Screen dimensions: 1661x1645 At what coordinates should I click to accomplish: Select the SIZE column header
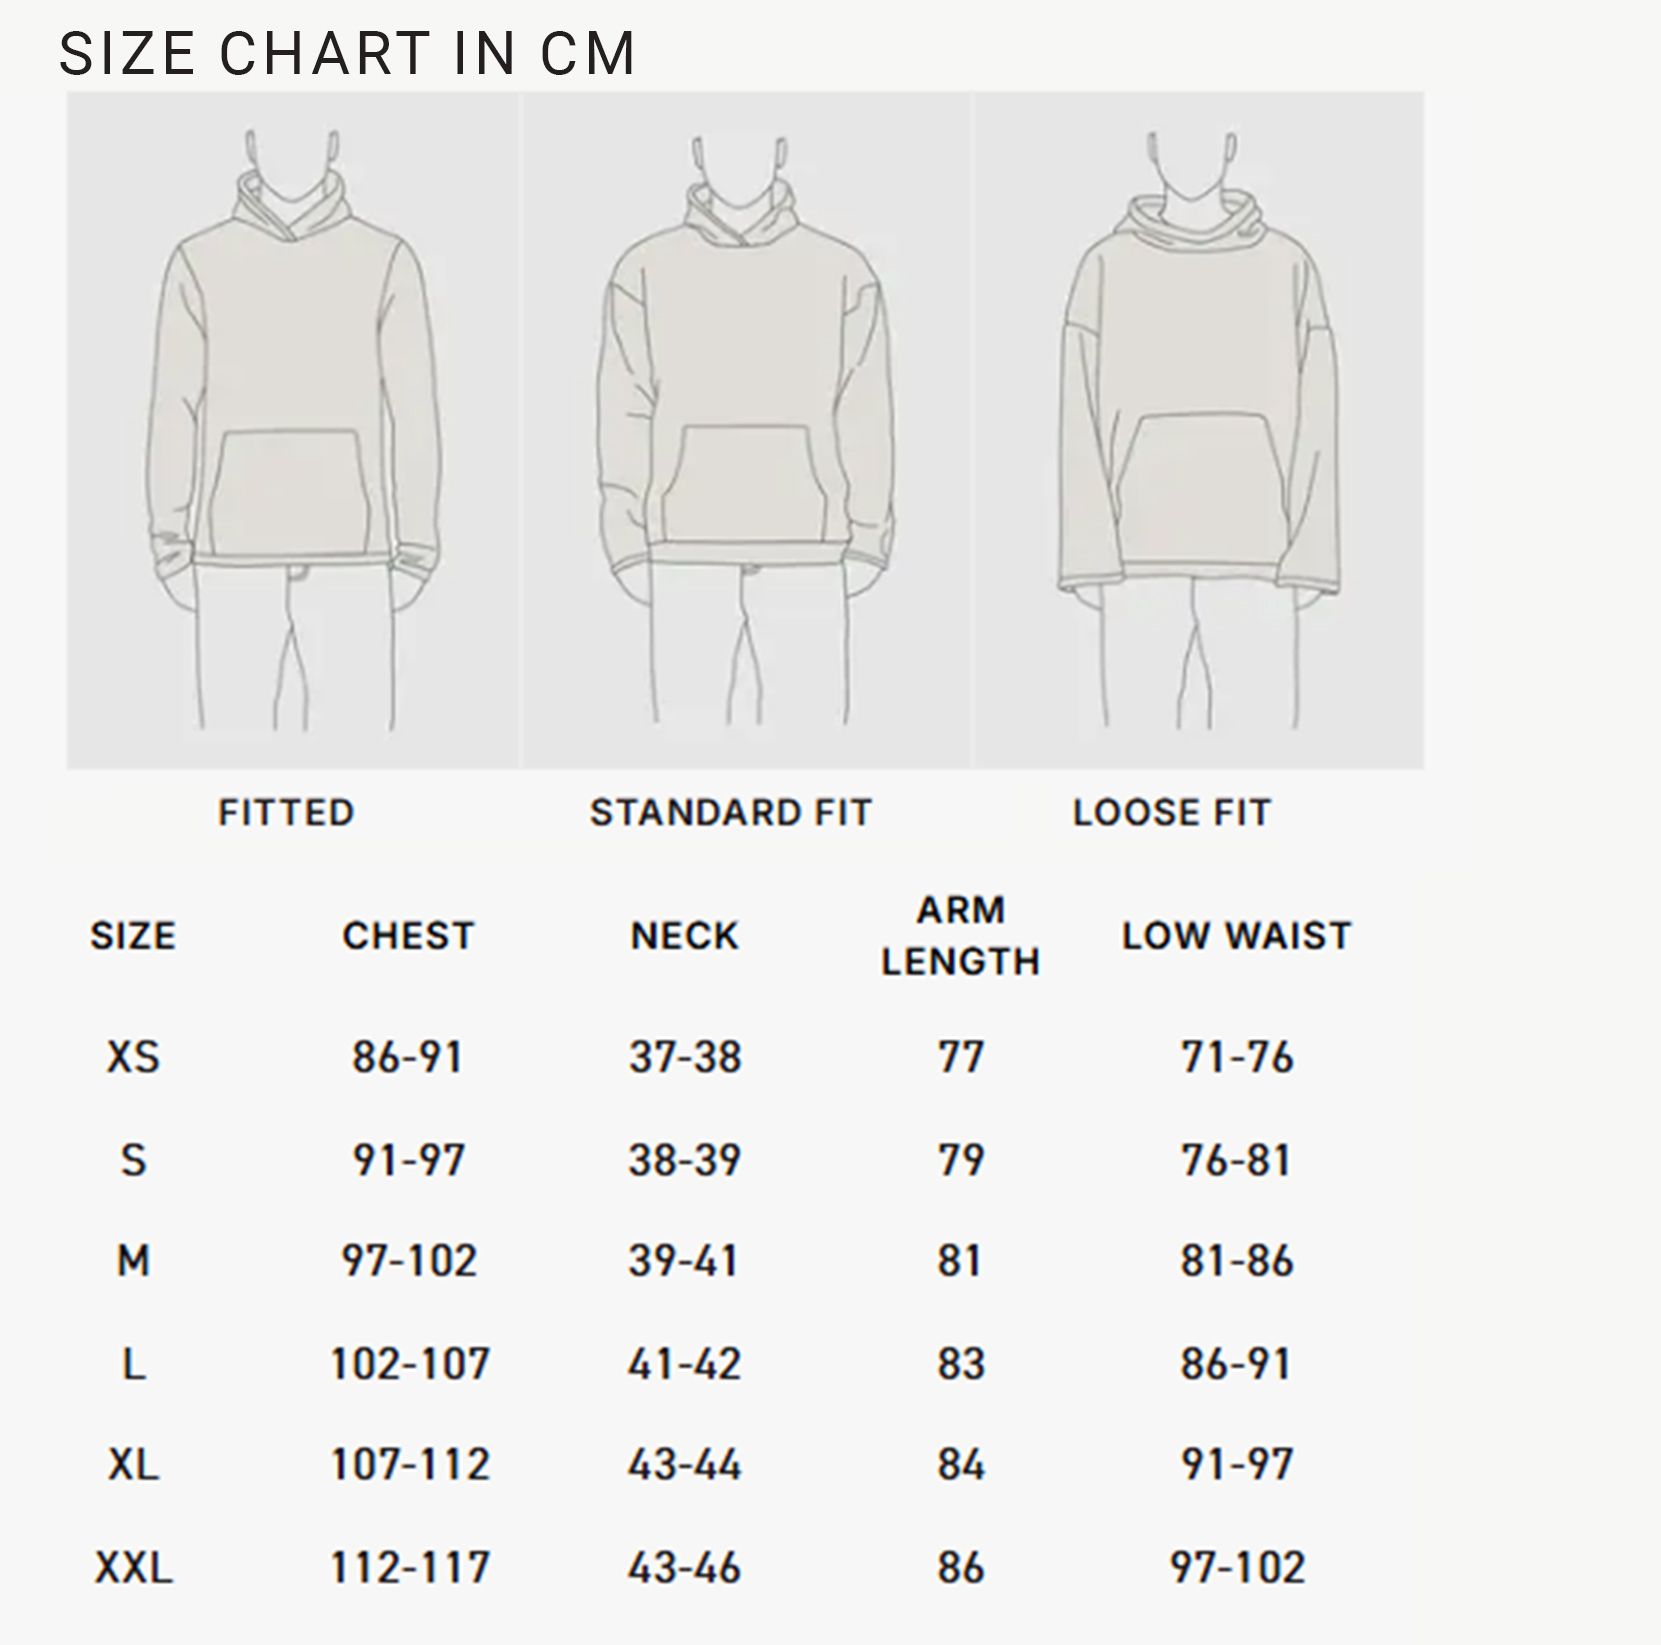point(133,936)
